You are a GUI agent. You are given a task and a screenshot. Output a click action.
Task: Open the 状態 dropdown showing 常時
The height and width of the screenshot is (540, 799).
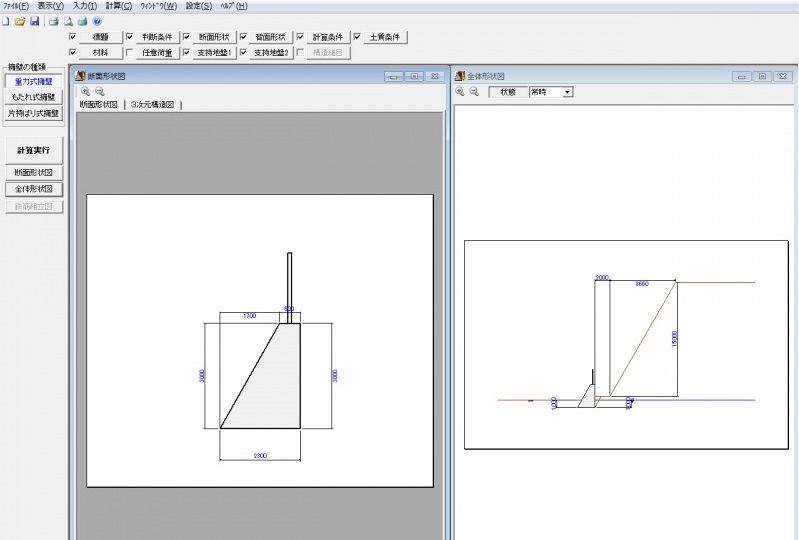(x=567, y=92)
